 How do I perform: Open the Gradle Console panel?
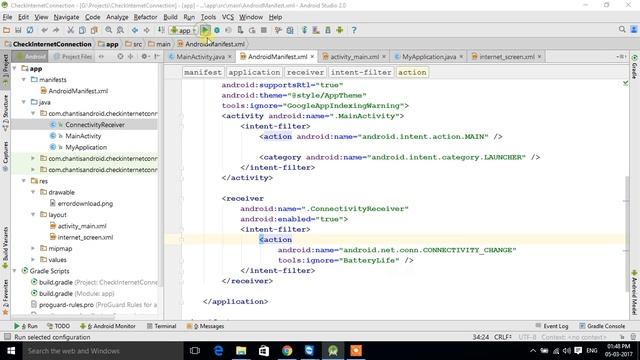coord(602,326)
